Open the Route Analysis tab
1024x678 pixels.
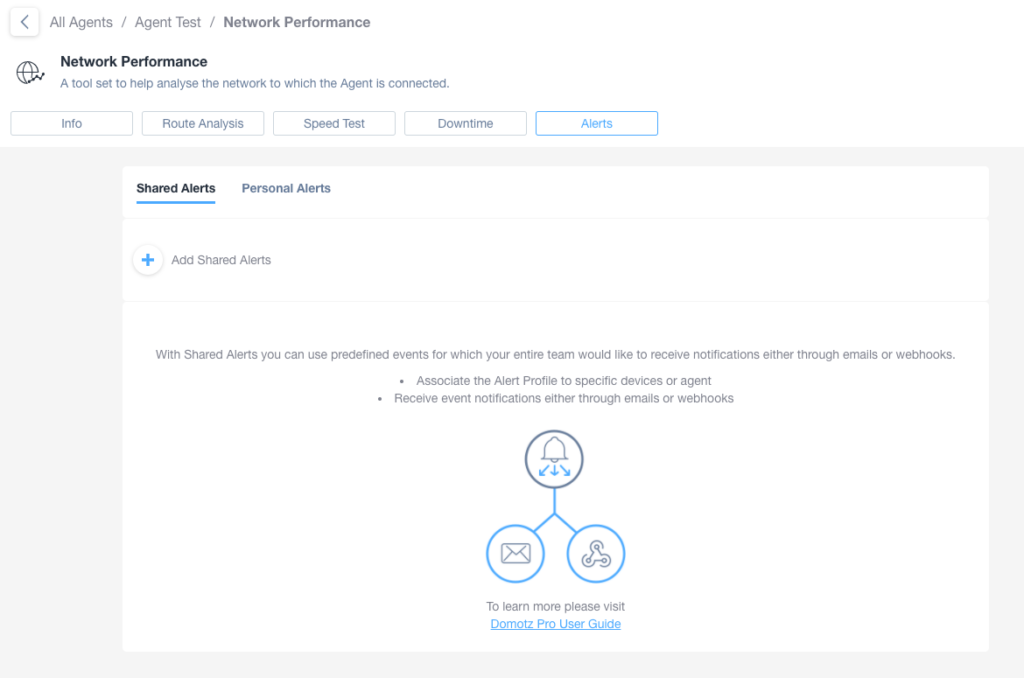pos(202,123)
